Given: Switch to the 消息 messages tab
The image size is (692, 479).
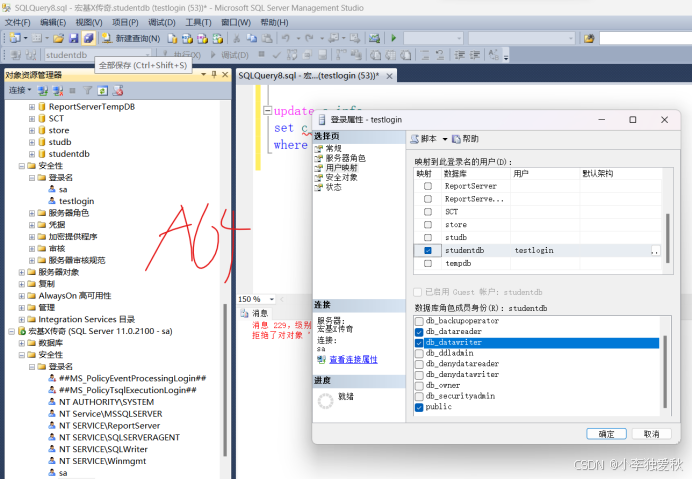Looking at the screenshot, I should click(x=255, y=313).
